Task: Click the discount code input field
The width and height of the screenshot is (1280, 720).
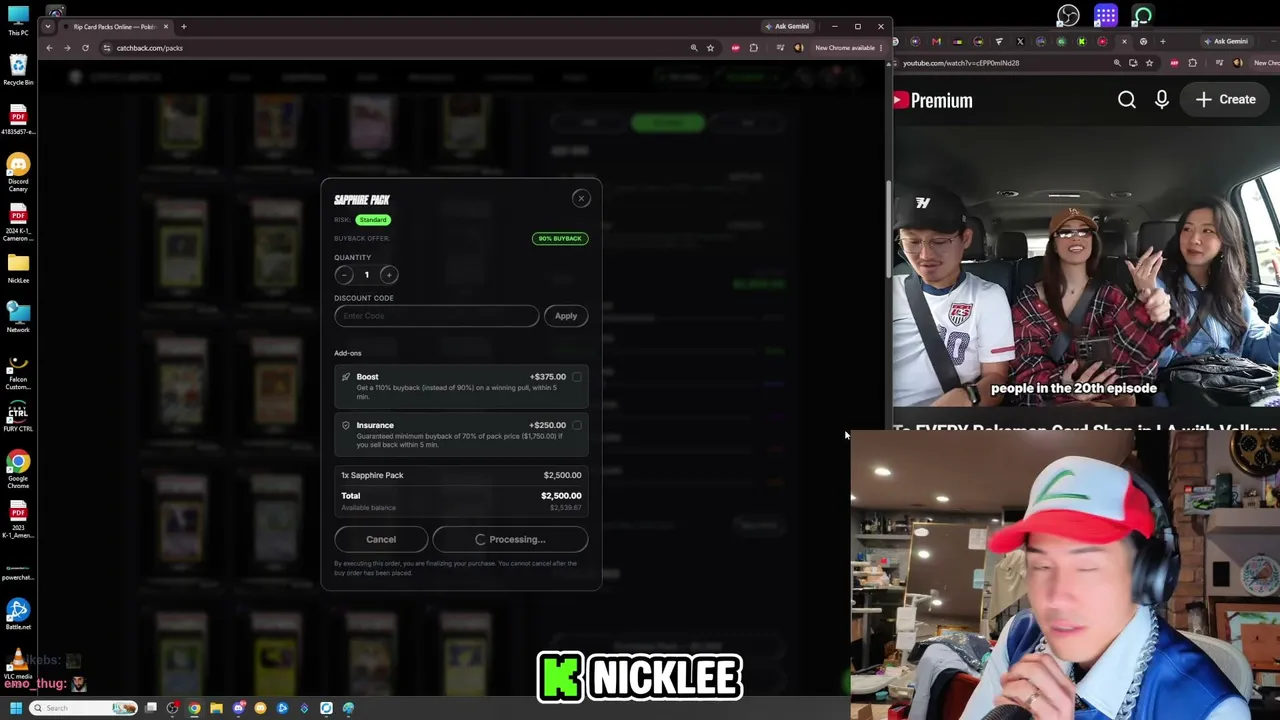Action: tap(436, 316)
